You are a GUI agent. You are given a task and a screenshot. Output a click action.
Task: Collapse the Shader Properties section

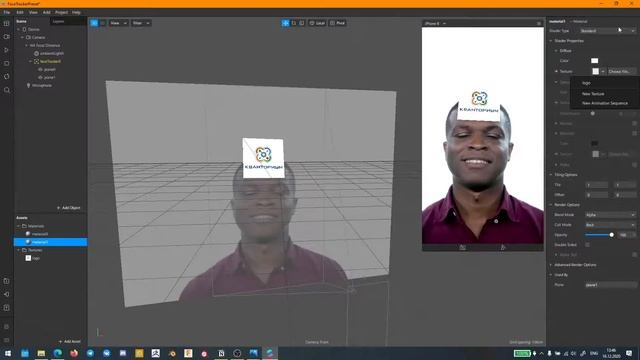[551, 41]
